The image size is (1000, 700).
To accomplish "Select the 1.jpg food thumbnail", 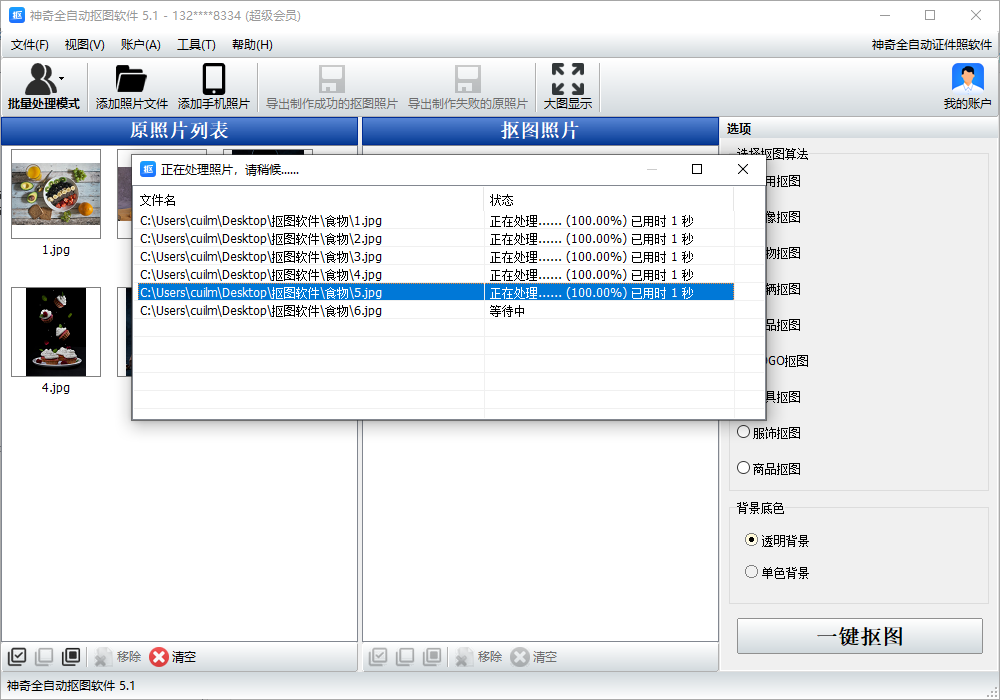I will point(56,194).
